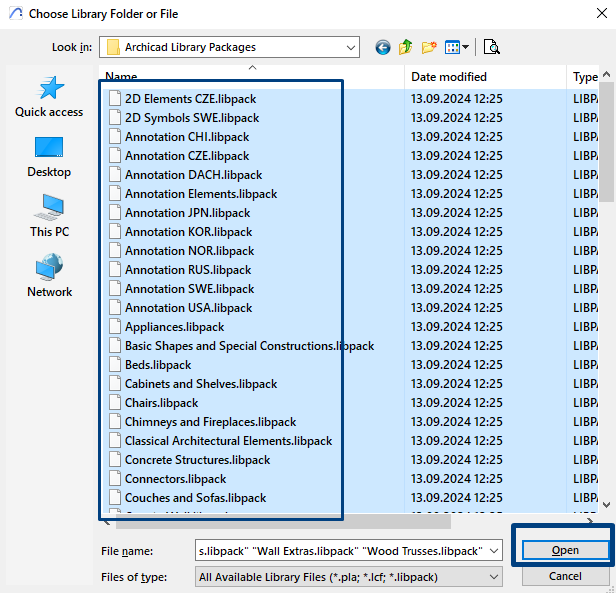The width and height of the screenshot is (616, 593).
Task: Click the vertical scrollbar down arrow
Action: tap(606, 505)
